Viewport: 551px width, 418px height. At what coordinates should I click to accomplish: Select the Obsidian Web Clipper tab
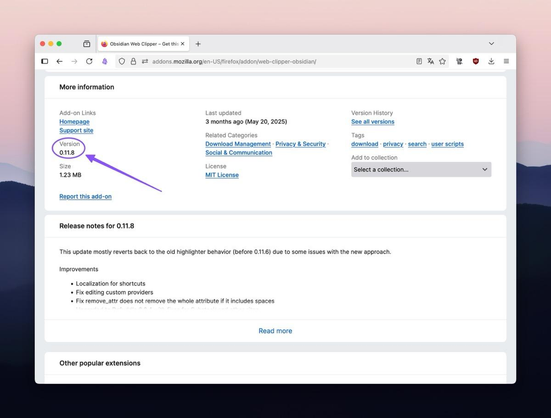point(143,44)
